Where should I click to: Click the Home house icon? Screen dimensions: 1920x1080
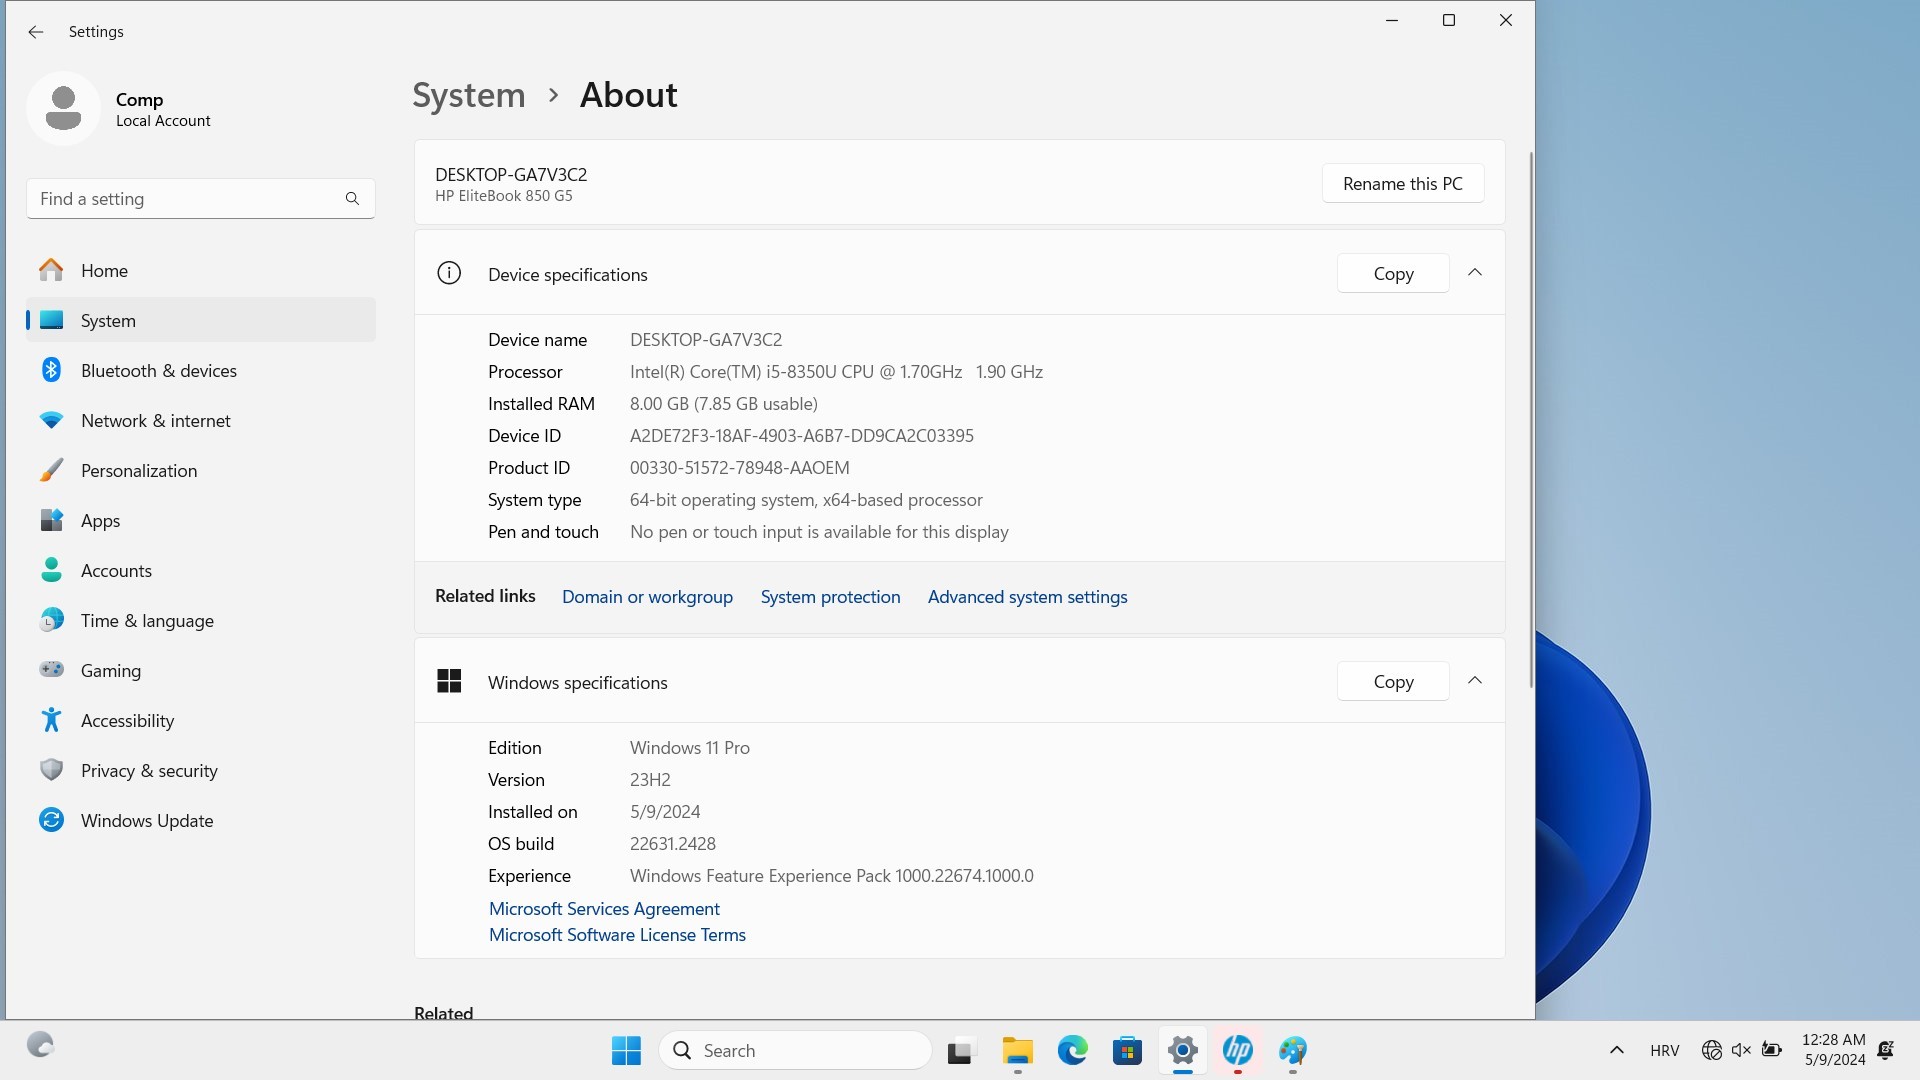click(x=51, y=270)
